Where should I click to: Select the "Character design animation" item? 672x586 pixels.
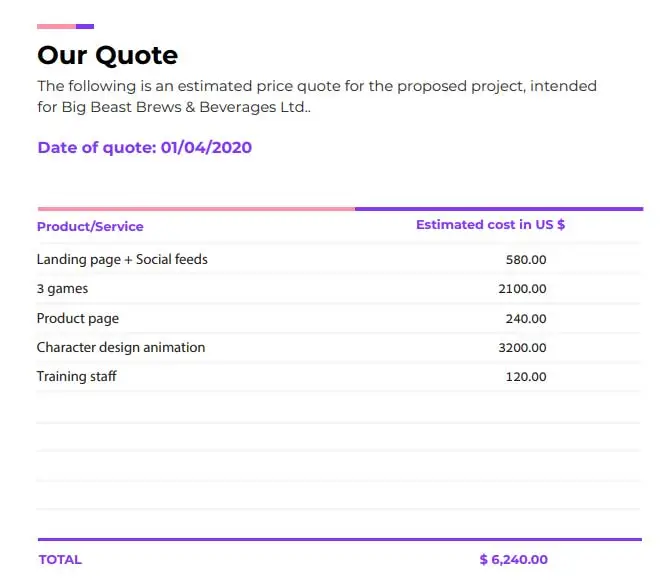pyautogui.click(x=121, y=347)
